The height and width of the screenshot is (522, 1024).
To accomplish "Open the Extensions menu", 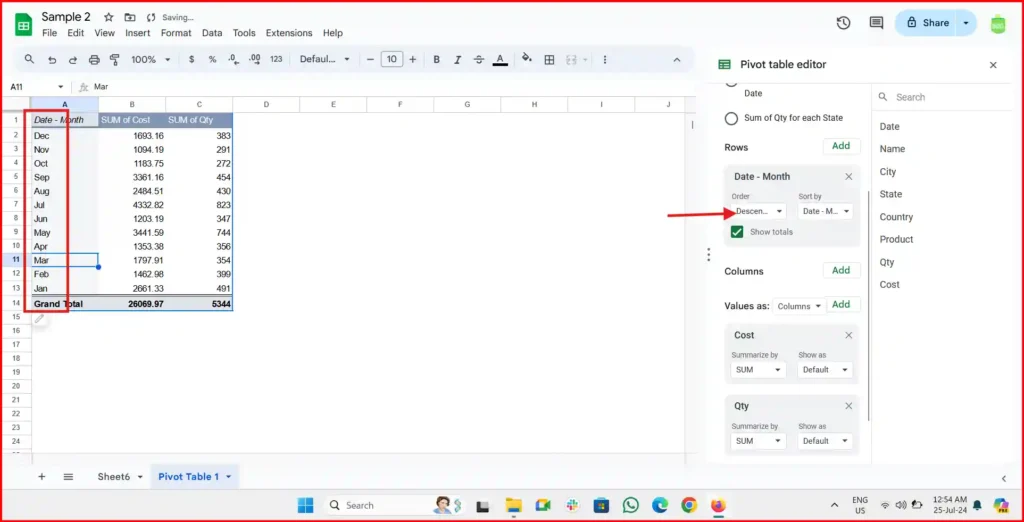I will [289, 33].
